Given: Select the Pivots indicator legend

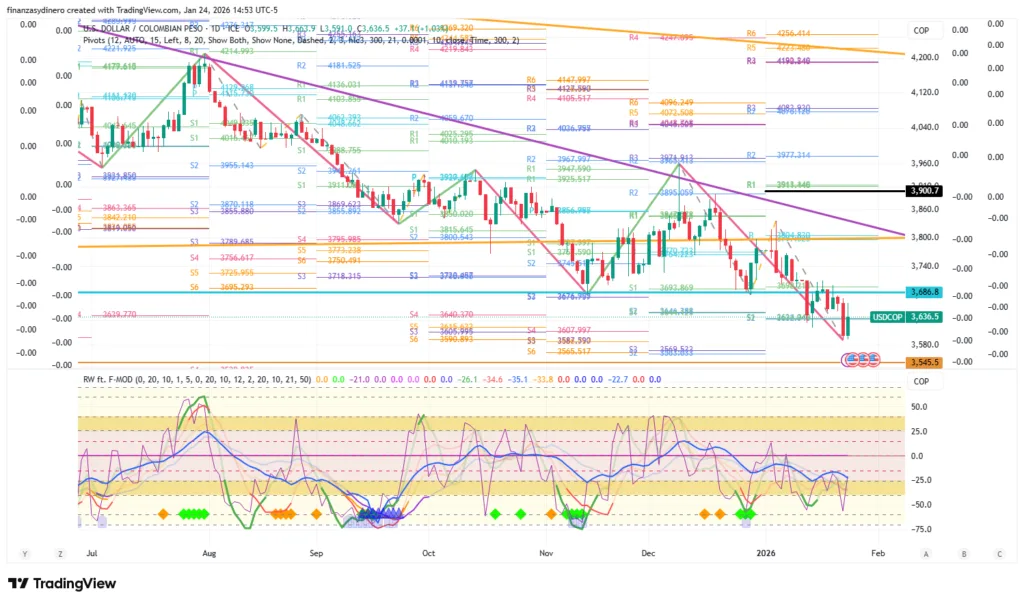Looking at the screenshot, I should pyautogui.click(x=95, y=41).
